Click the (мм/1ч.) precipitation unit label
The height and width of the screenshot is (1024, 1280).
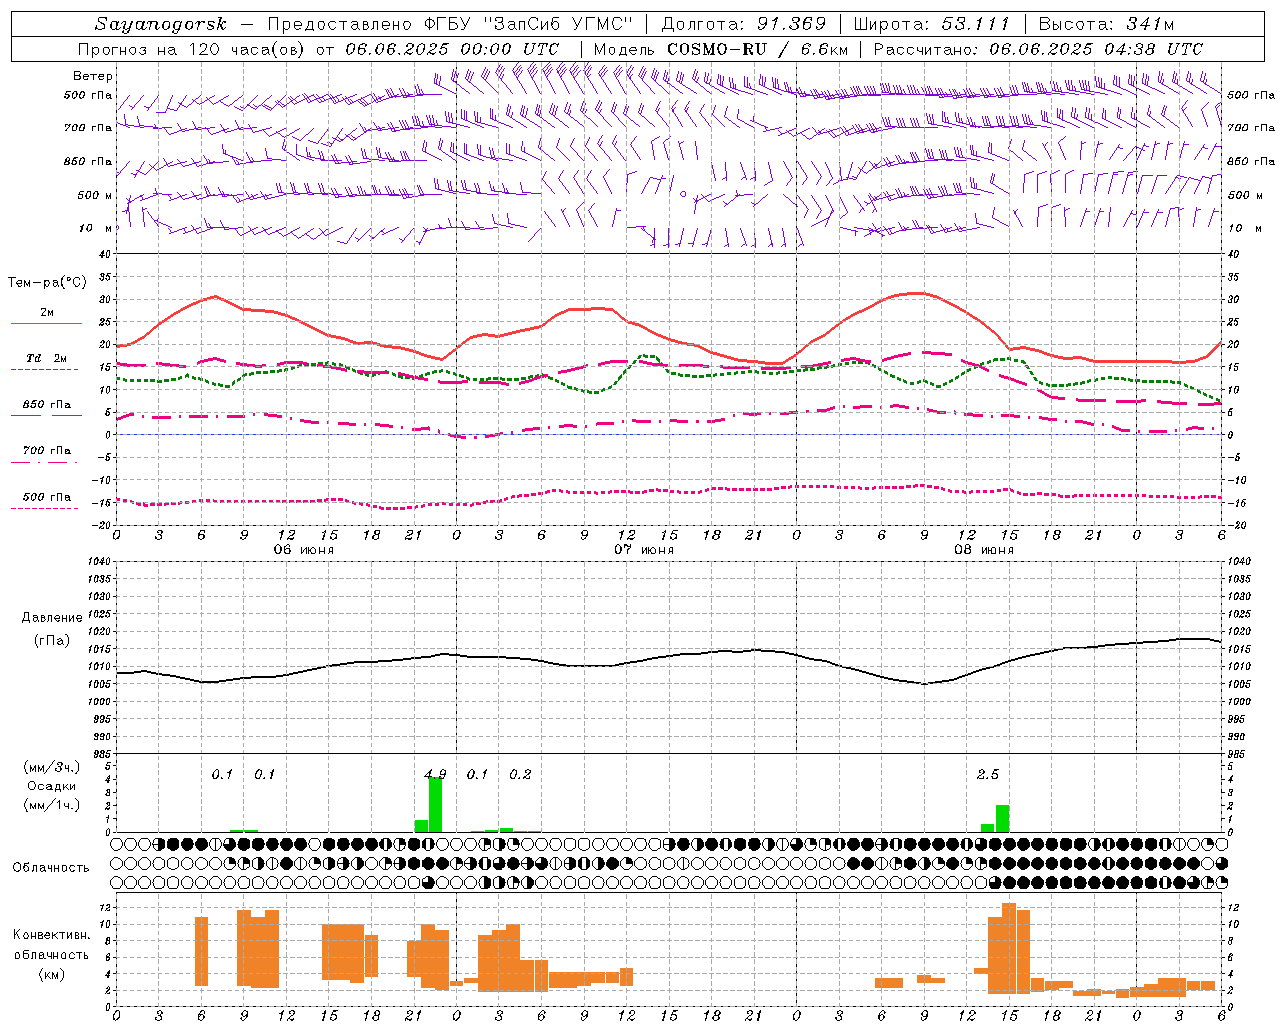52,805
